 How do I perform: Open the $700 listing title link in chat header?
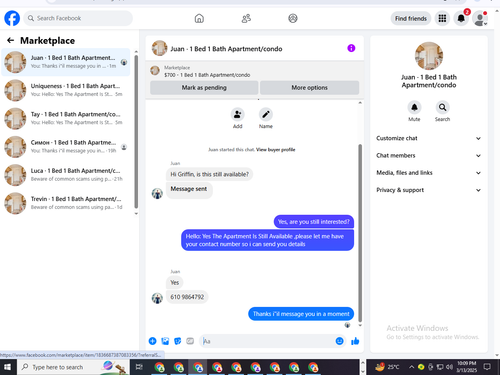pos(207,75)
